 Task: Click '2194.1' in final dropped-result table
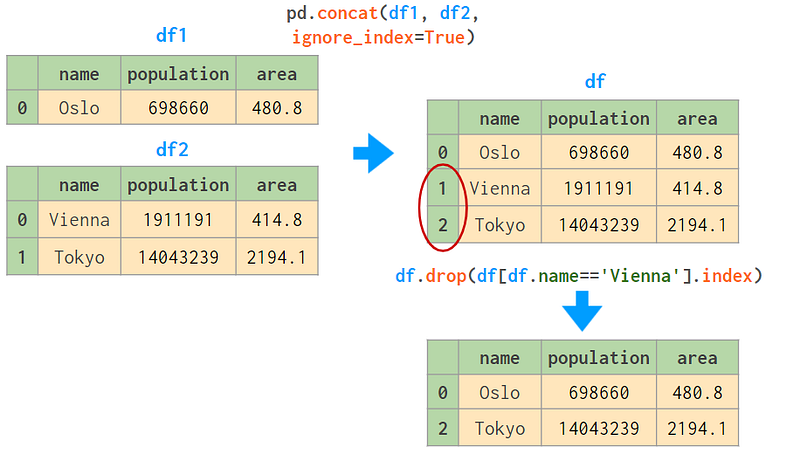point(697,427)
